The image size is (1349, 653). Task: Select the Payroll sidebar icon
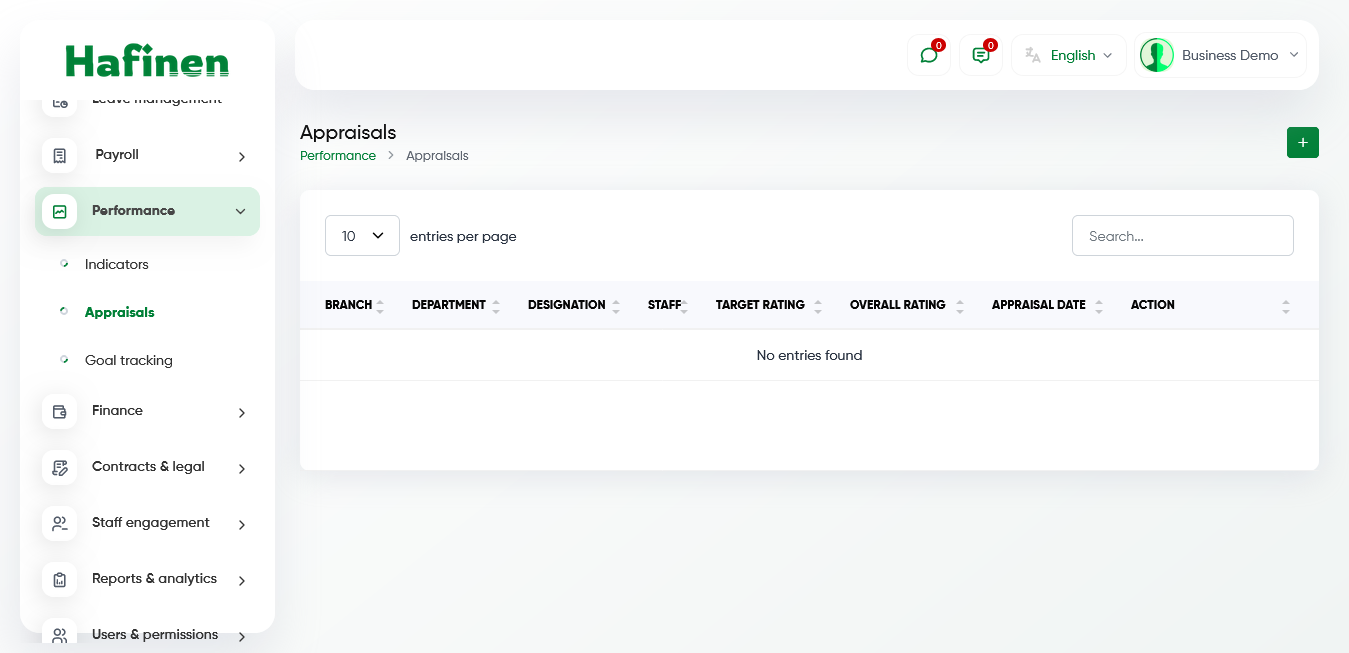(60, 155)
